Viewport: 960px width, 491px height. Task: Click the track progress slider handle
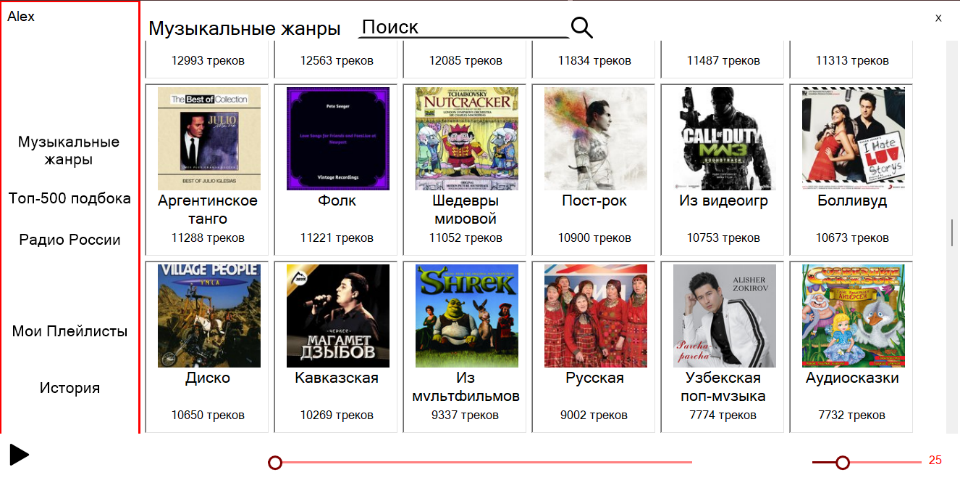(275, 462)
